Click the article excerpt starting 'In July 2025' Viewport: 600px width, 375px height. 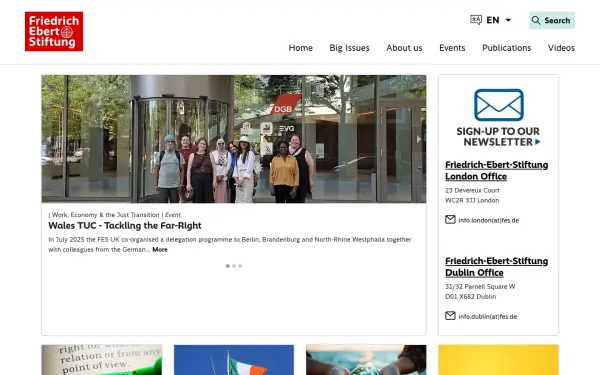click(230, 245)
